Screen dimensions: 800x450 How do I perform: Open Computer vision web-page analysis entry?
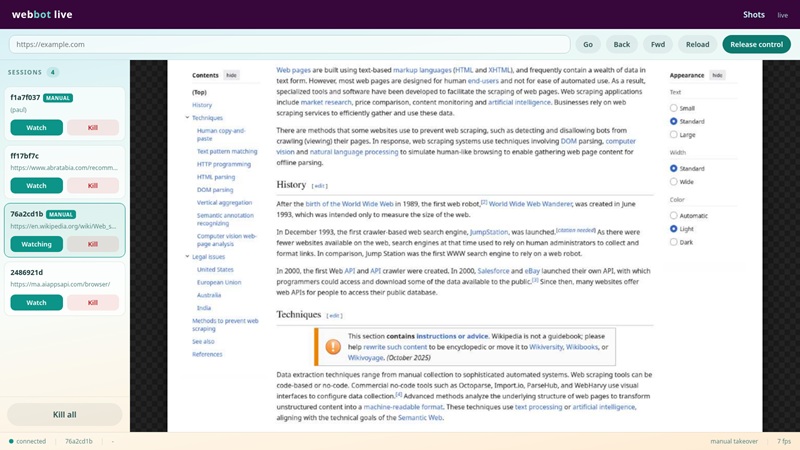[227, 240]
